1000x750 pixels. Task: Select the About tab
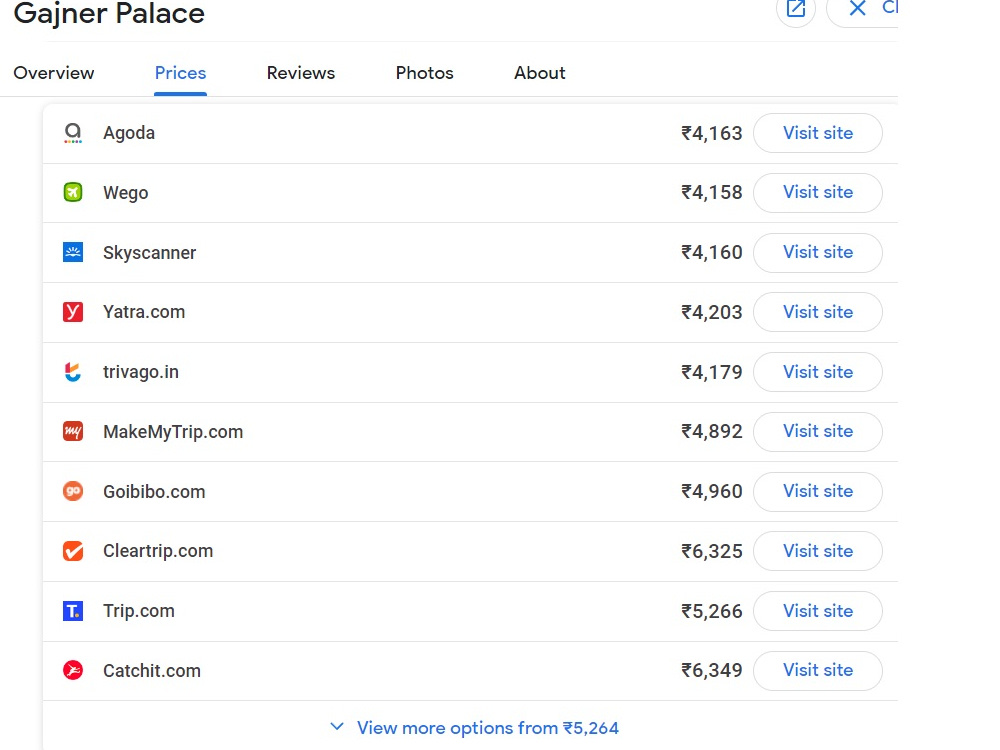(540, 73)
